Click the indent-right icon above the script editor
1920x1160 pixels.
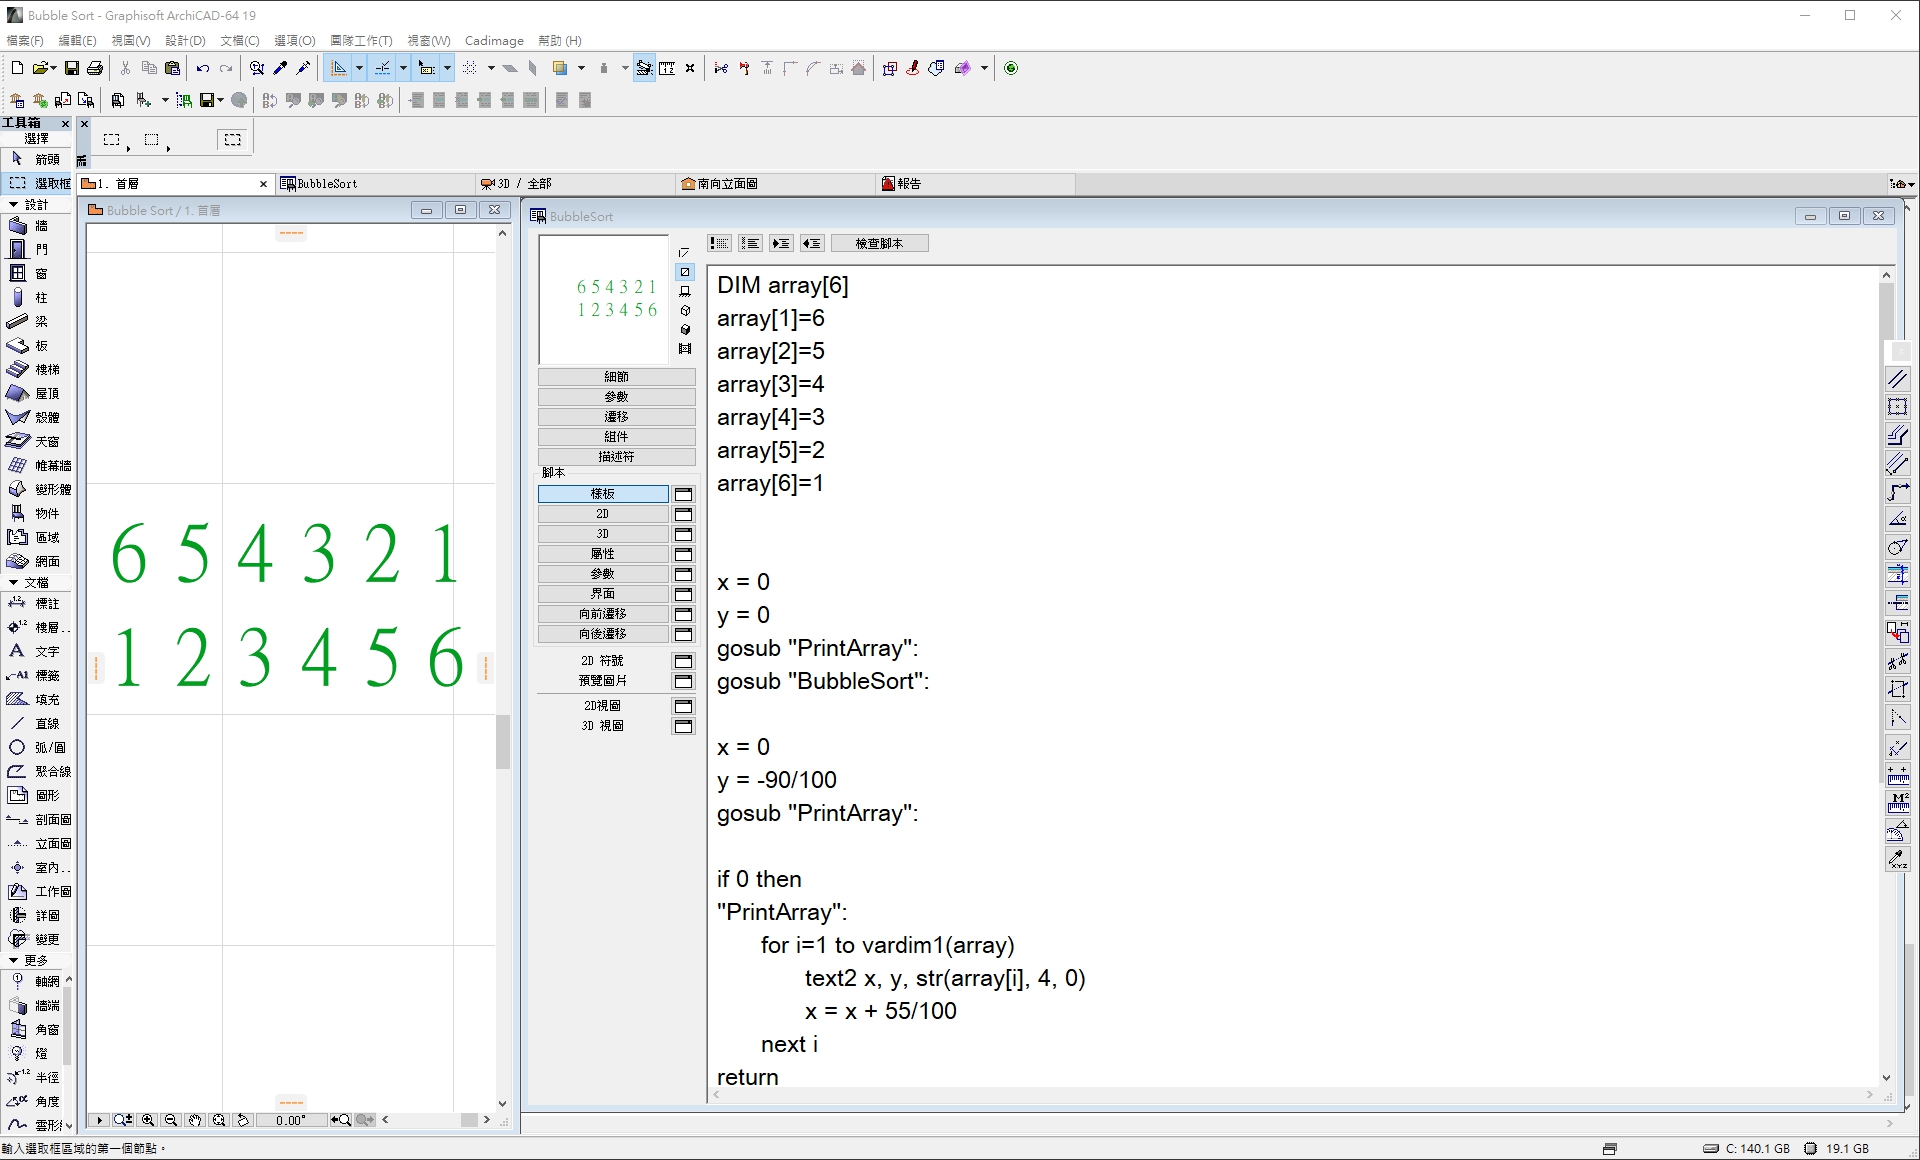(x=781, y=243)
